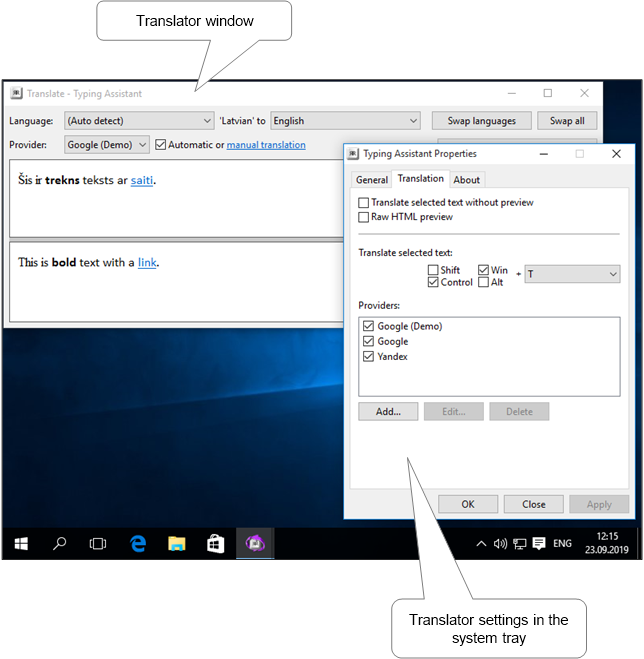Open the English target language dropdown
This screenshot has height=659, width=644.
click(345, 121)
